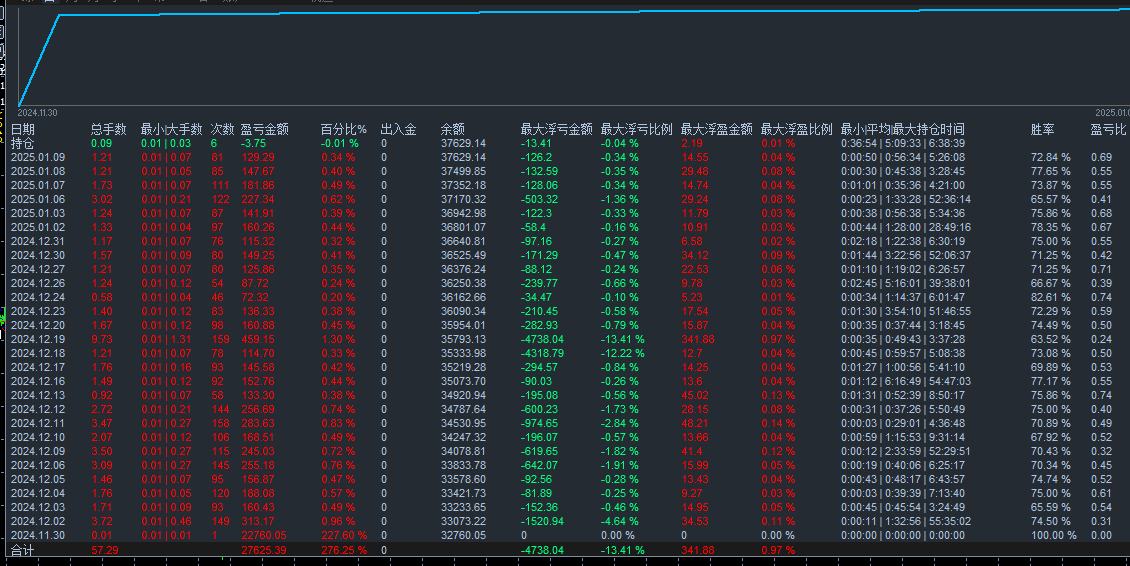This screenshot has width=1130, height=566.
Task: Click floating loss value -4318.79
Action: [543, 353]
